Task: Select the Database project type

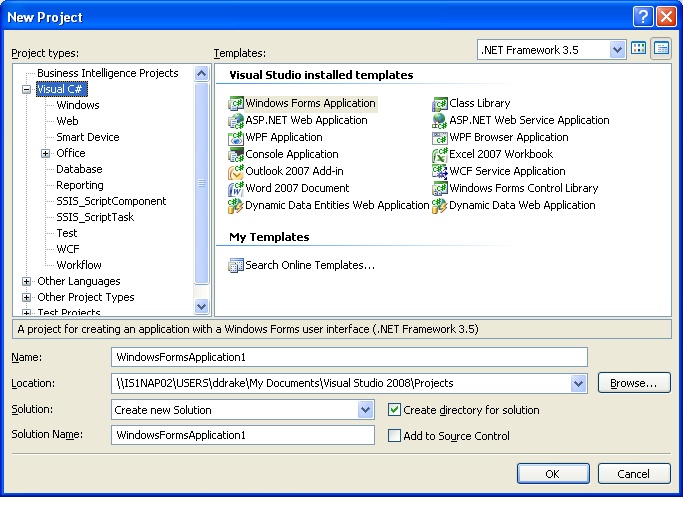Action: [x=79, y=169]
